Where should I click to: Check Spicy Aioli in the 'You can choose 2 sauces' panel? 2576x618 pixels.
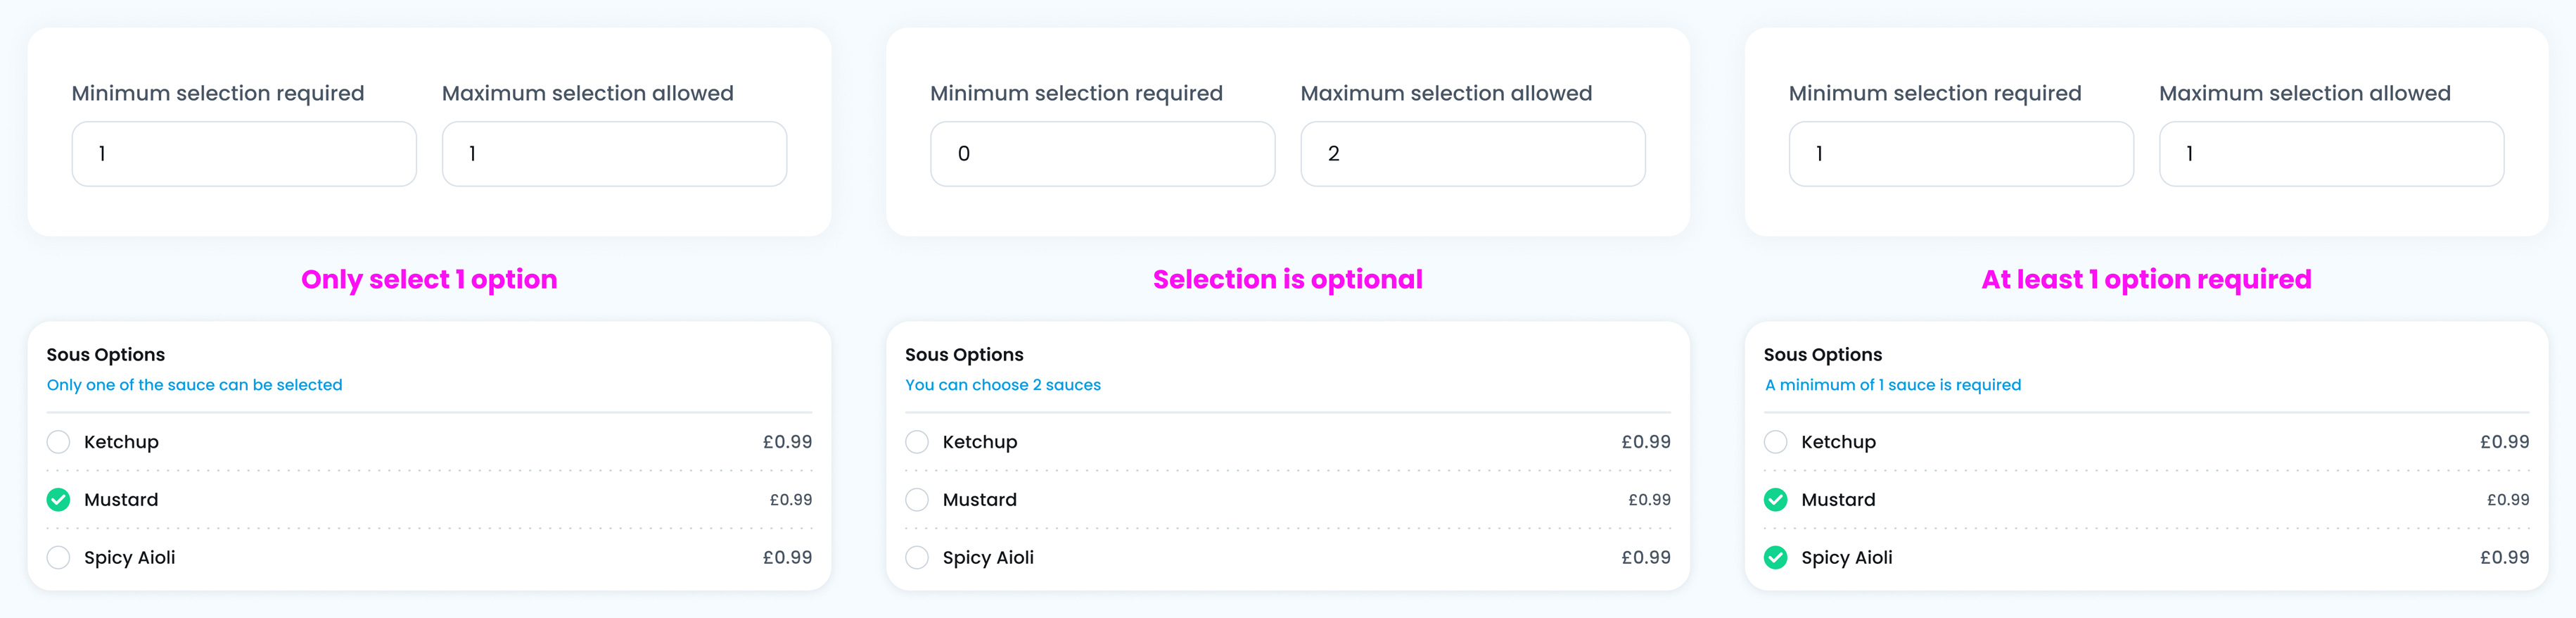(x=917, y=558)
